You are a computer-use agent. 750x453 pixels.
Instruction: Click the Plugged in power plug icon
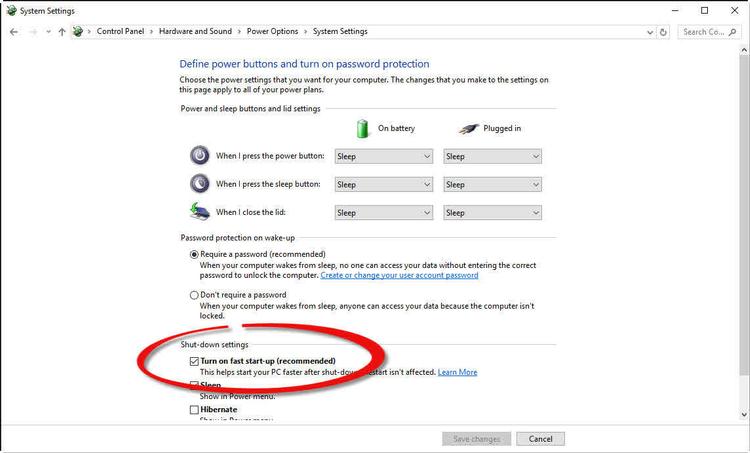pos(468,128)
